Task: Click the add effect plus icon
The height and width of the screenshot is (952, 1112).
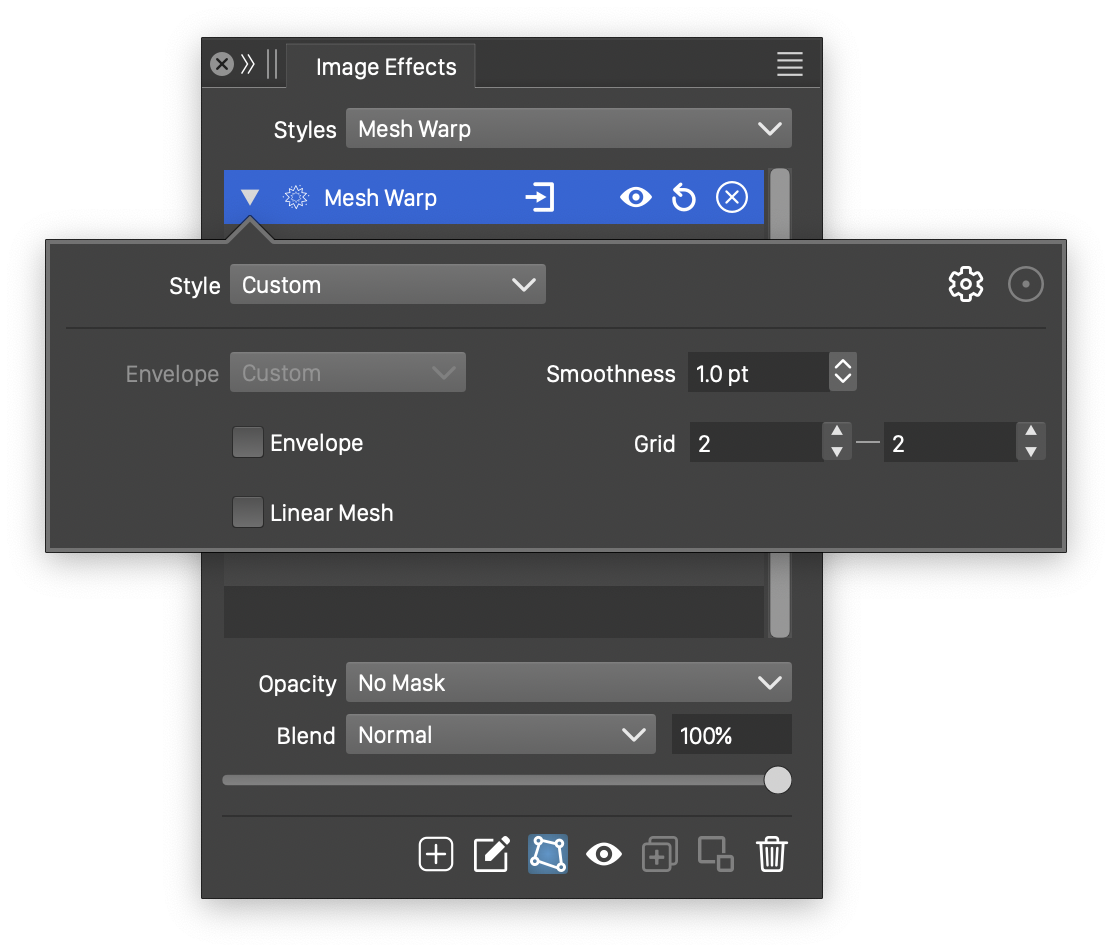Action: [x=436, y=855]
